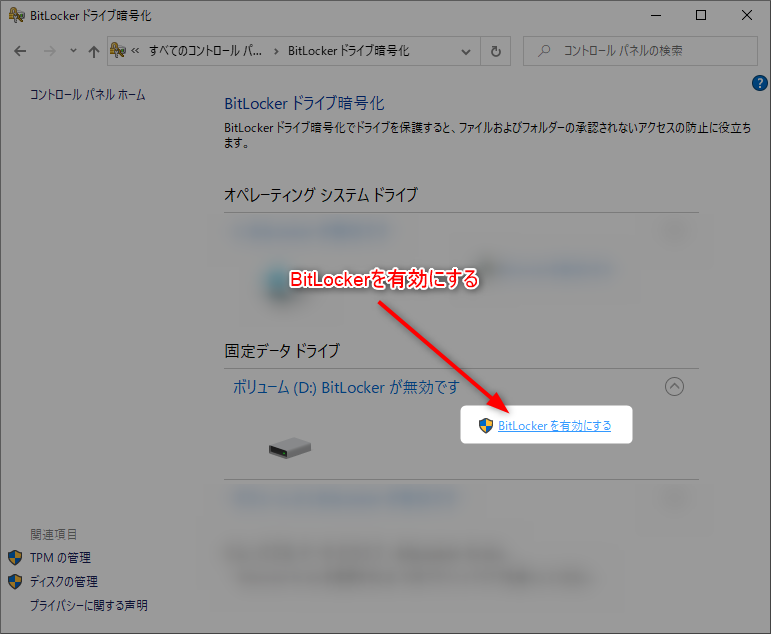The image size is (771, 634).
Task: Open プライバシーに関する声明 link
Action: coord(89,605)
